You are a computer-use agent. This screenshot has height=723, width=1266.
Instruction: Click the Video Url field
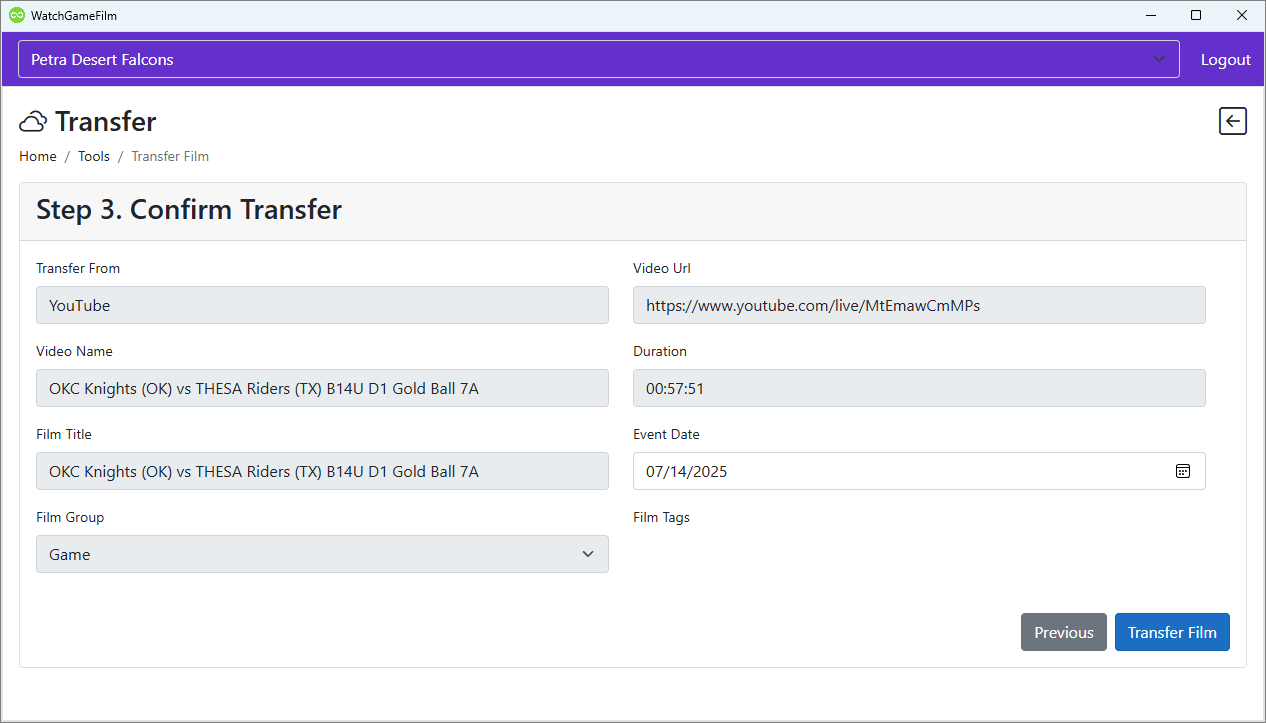click(x=918, y=305)
